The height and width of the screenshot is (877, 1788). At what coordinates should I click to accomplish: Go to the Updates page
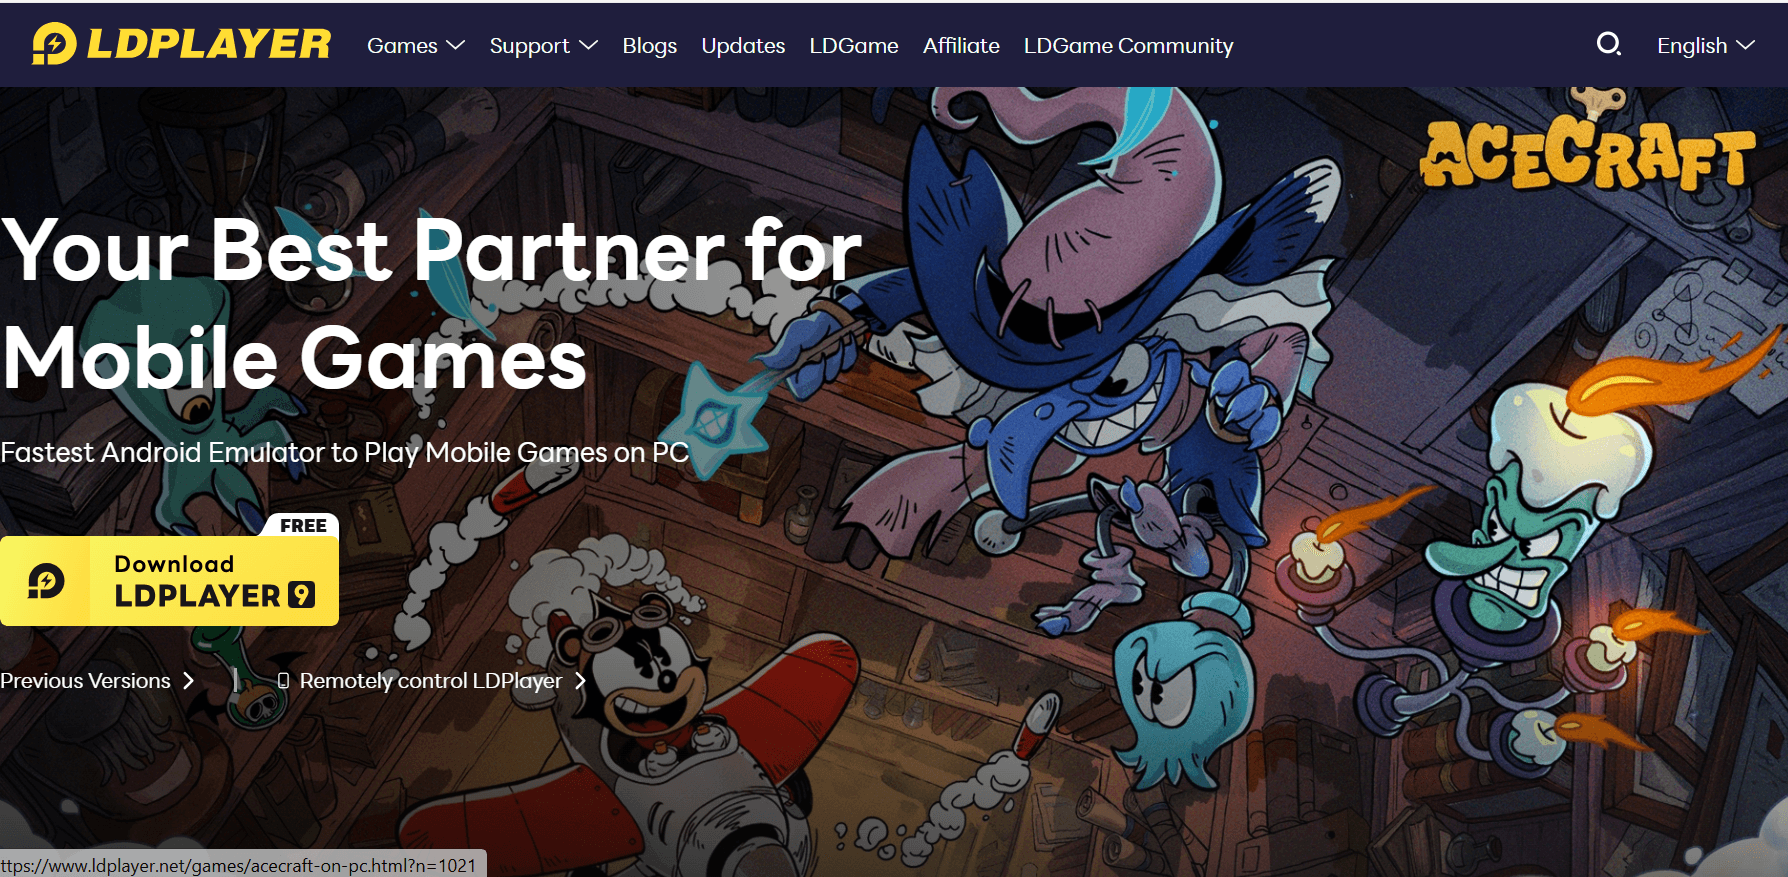coord(743,46)
